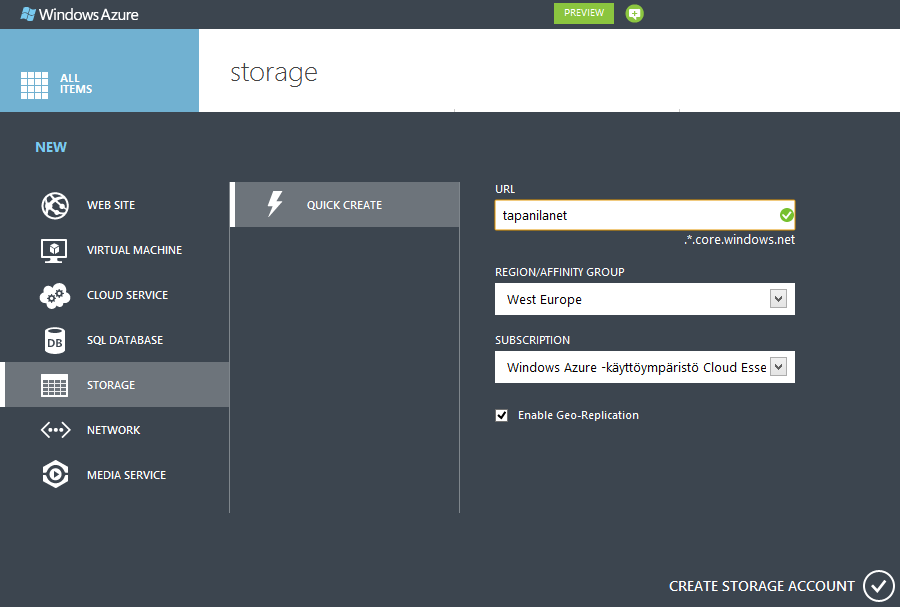900x607 pixels.
Task: Open the Region/Affinity Group dropdown arrow
Action: point(778,299)
